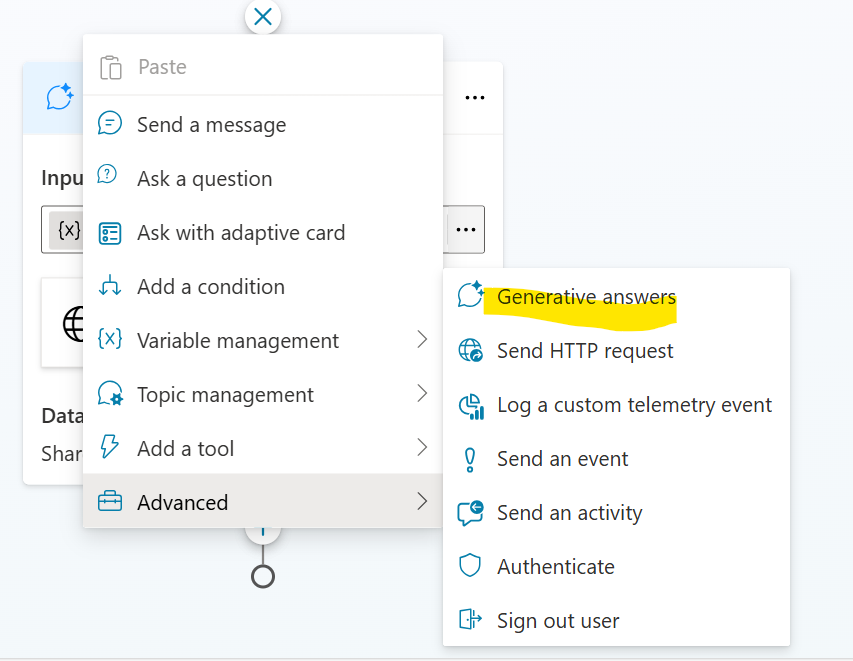
Task: Click the adaptive card icon
Action: click(x=109, y=233)
